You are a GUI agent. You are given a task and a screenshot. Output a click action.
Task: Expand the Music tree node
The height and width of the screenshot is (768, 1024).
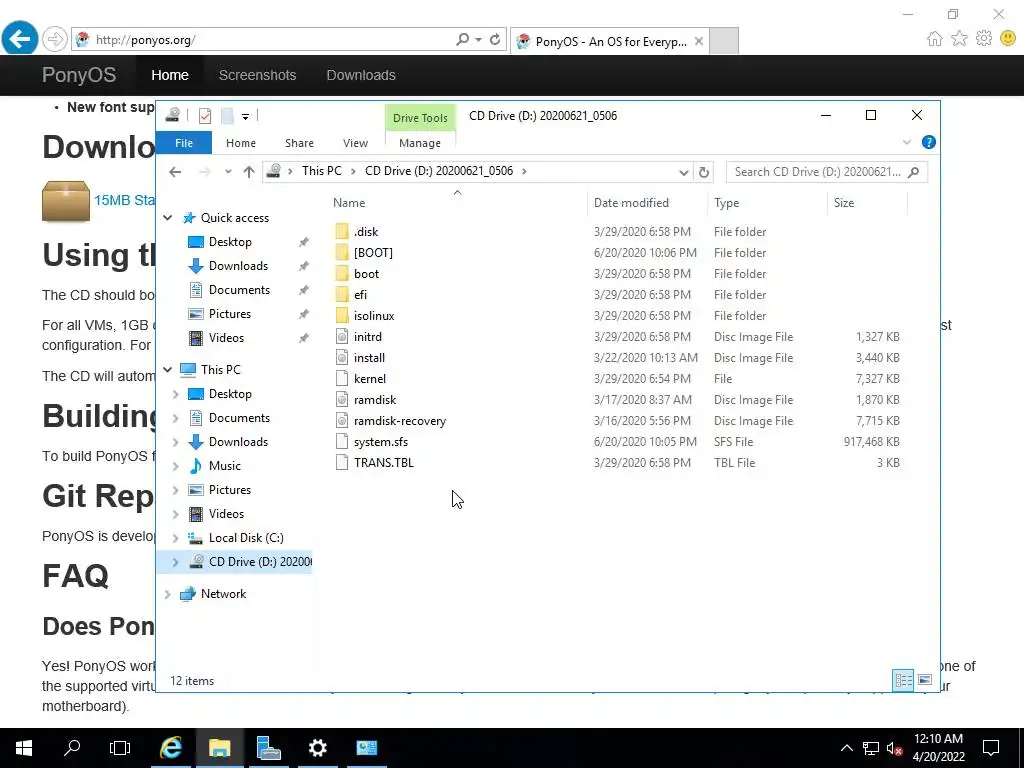point(176,466)
